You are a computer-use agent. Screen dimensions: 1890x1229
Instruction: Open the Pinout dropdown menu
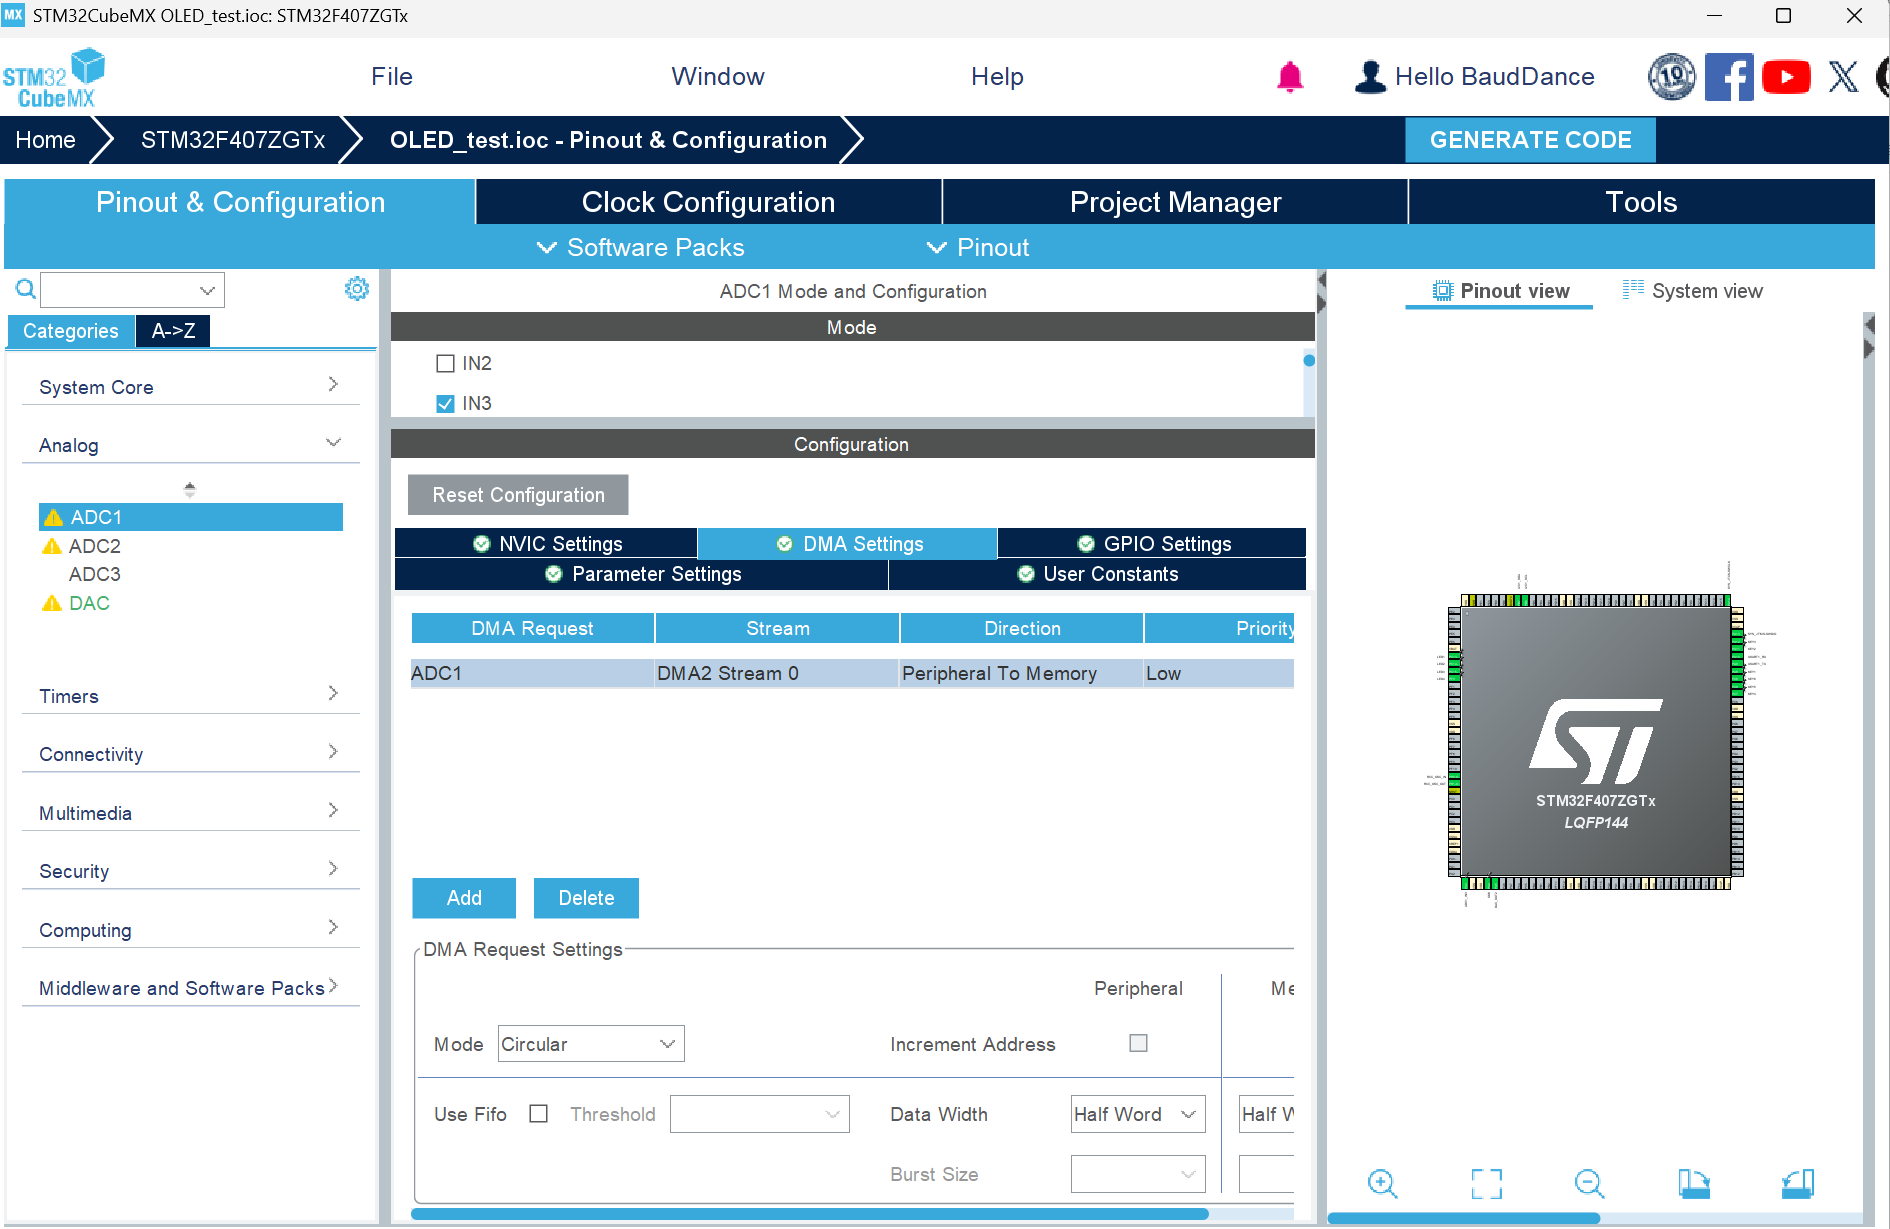[x=978, y=247]
